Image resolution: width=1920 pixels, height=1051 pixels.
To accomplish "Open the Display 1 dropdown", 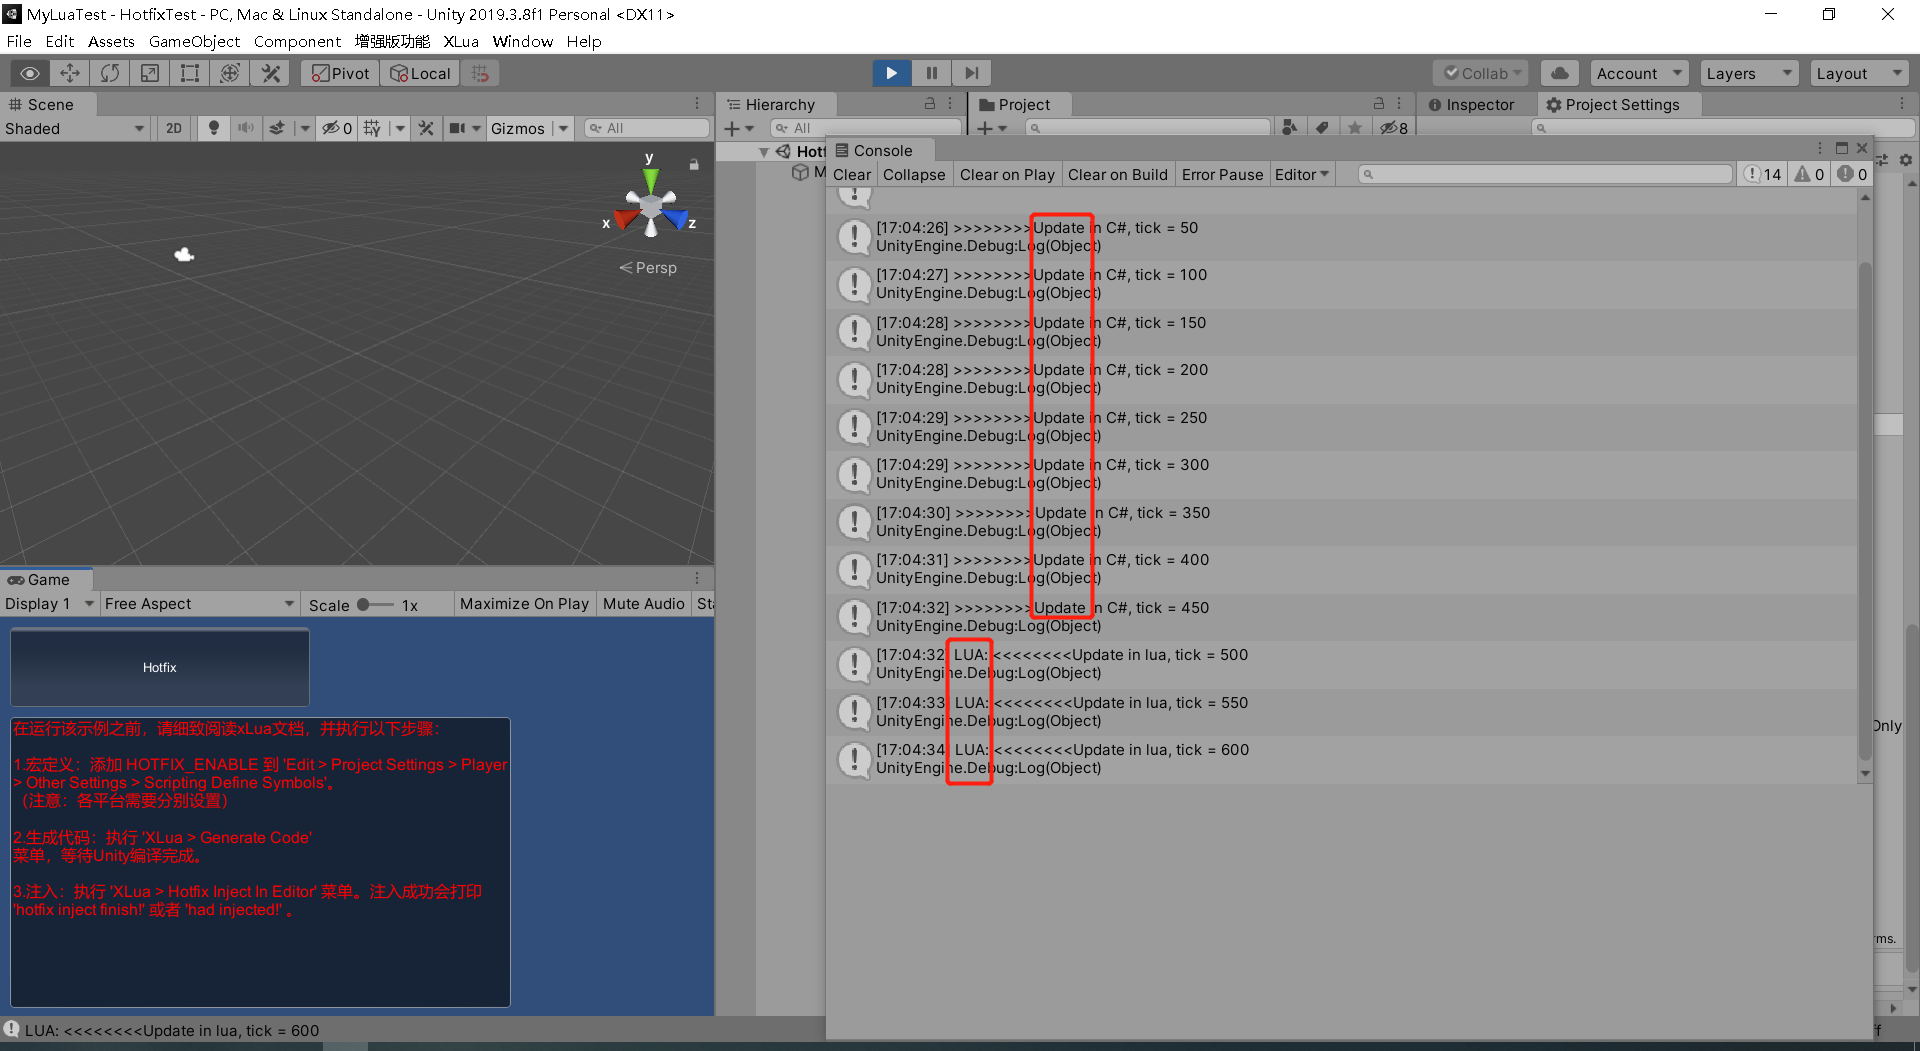I will click(49, 604).
